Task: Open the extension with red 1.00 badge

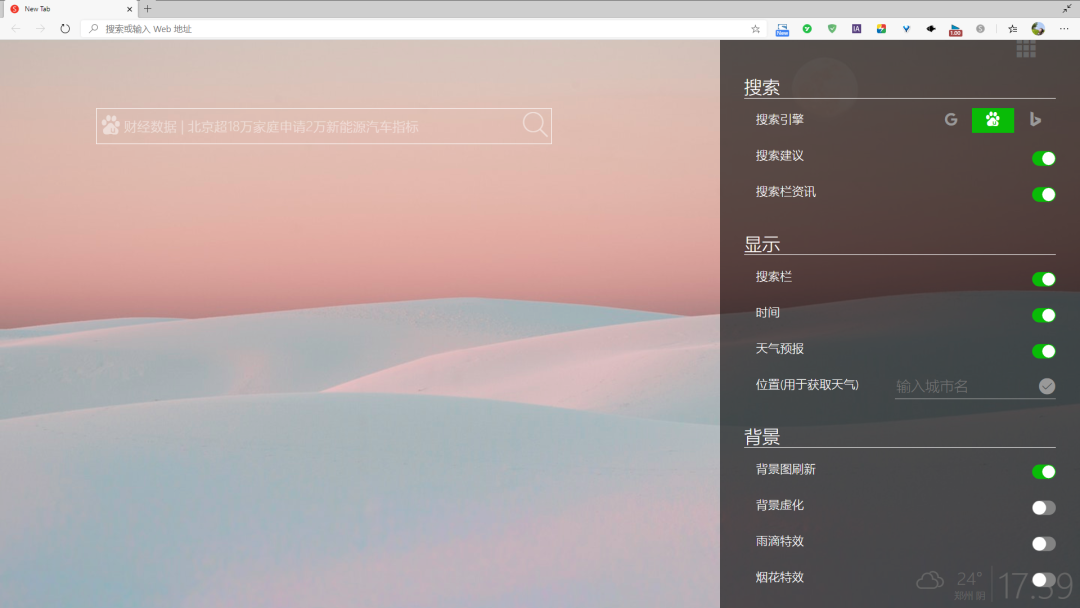Action: coord(955,30)
